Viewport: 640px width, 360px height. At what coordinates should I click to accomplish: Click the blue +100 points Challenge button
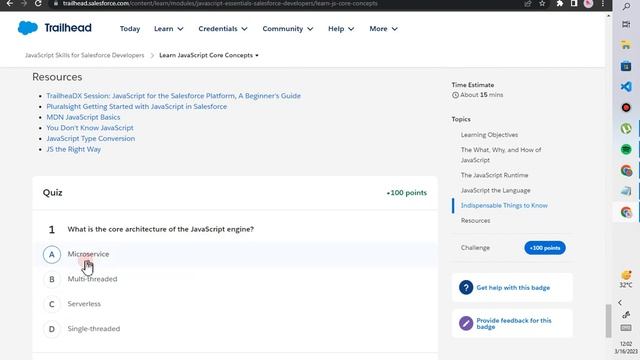545,248
